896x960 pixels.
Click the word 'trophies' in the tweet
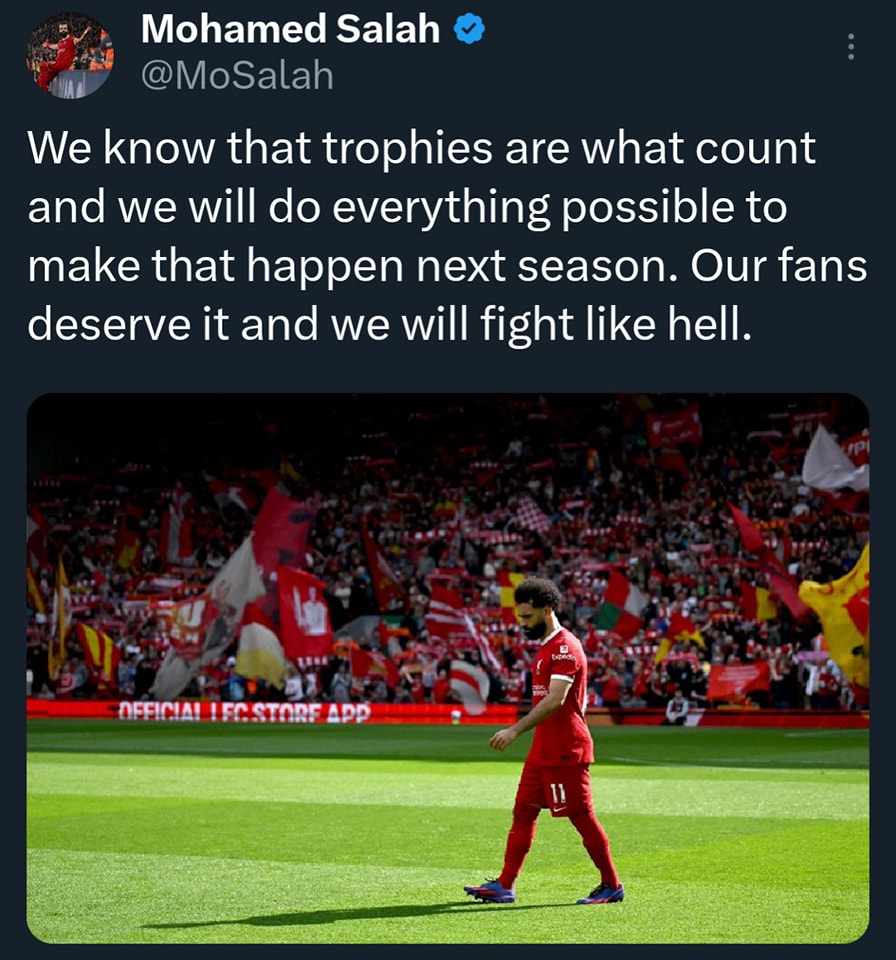(x=407, y=148)
